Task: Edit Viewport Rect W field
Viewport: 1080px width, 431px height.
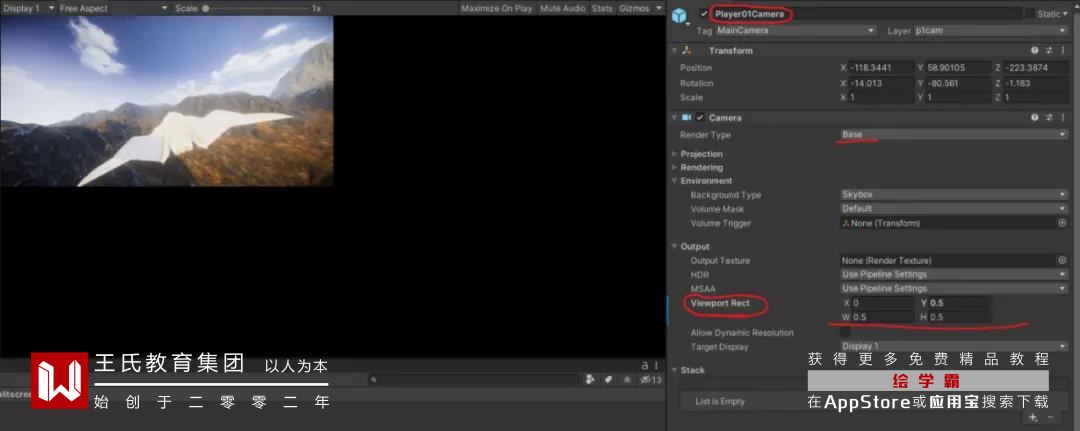Action: point(883,317)
